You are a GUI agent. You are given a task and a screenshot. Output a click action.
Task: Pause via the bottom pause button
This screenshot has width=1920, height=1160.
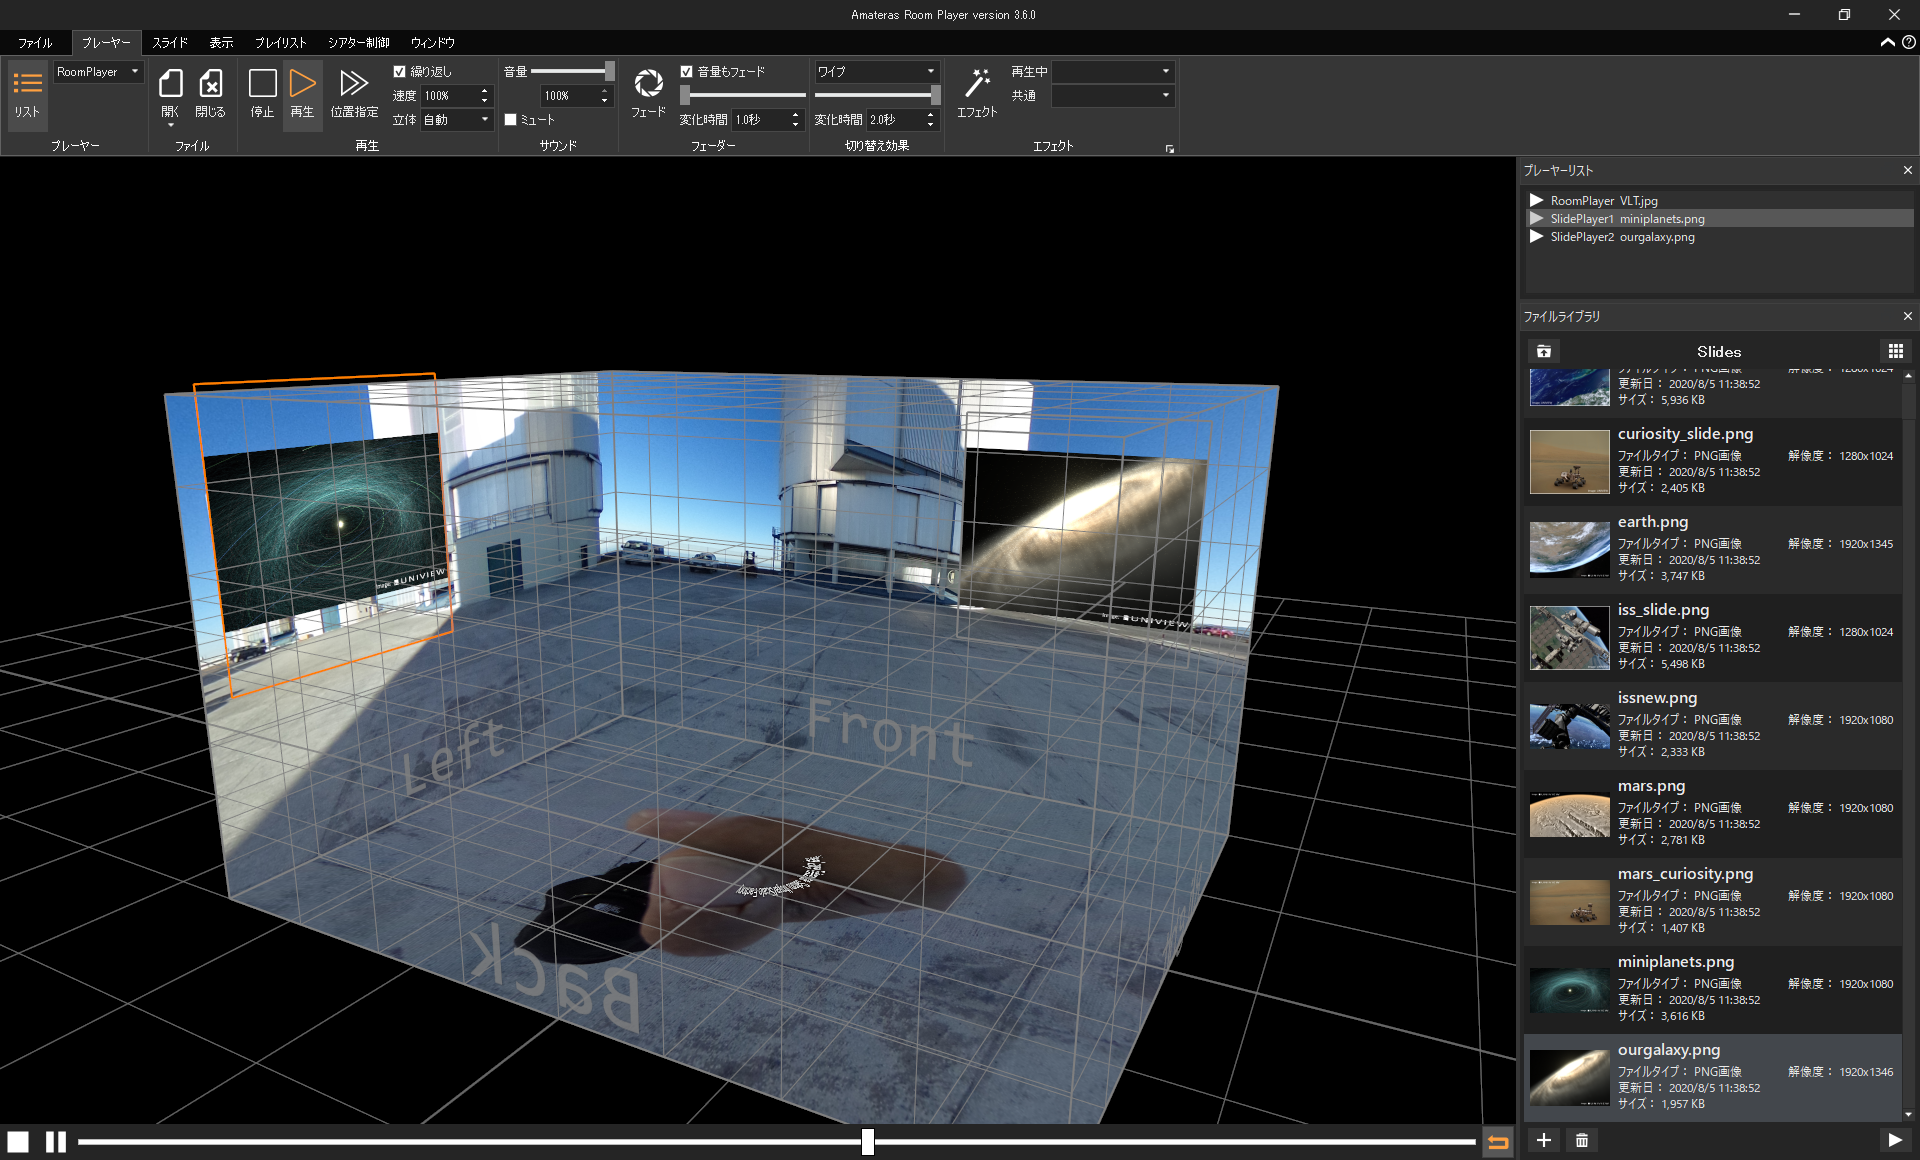pyautogui.click(x=56, y=1141)
